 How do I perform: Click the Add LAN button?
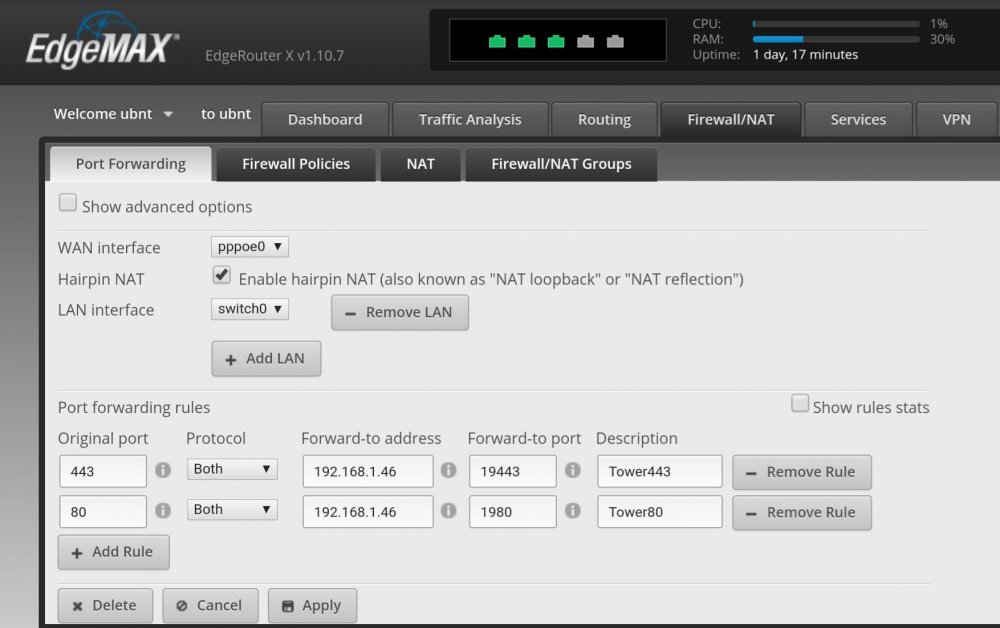coord(266,358)
